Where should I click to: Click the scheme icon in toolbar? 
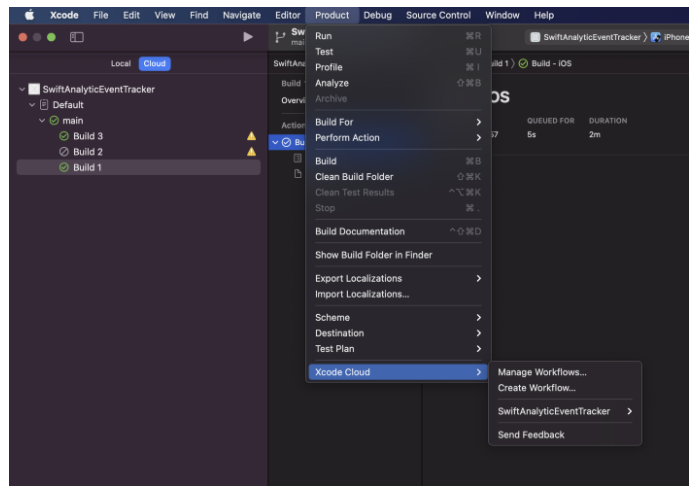535,37
